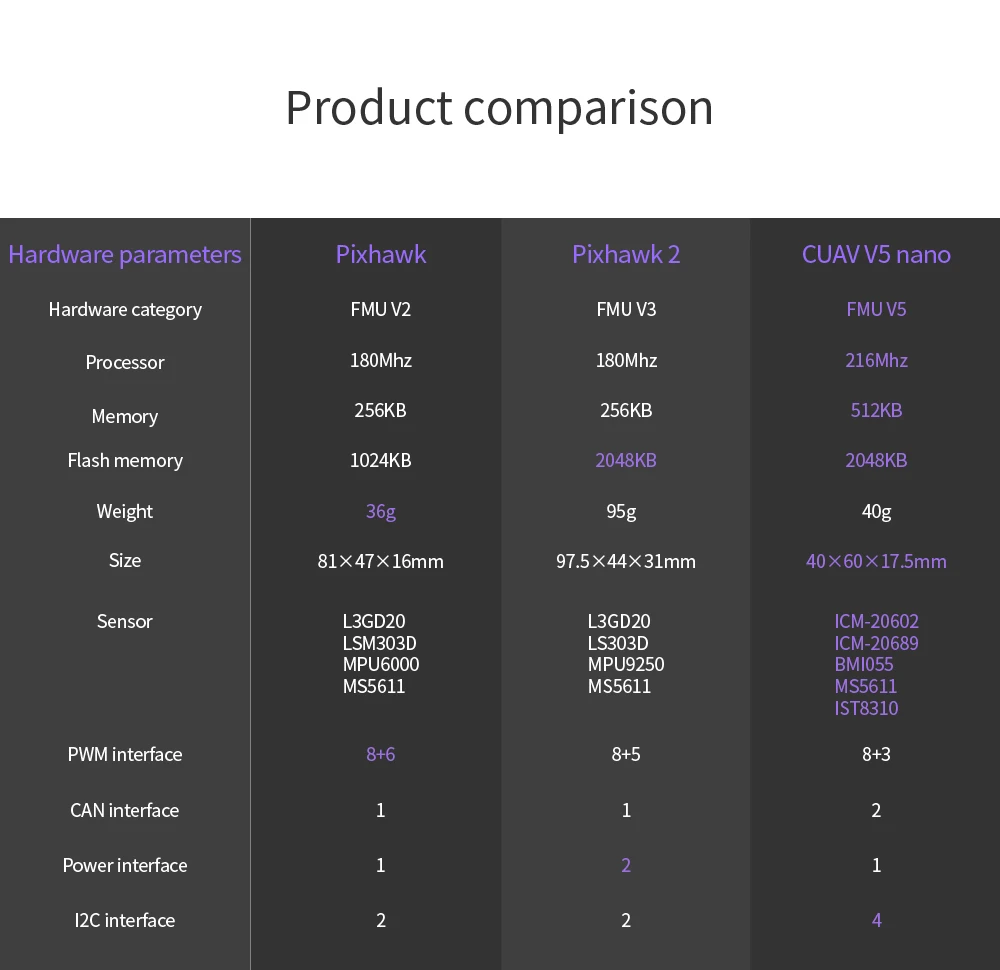Click the Pixhawk column header

pyautogui.click(x=381, y=254)
